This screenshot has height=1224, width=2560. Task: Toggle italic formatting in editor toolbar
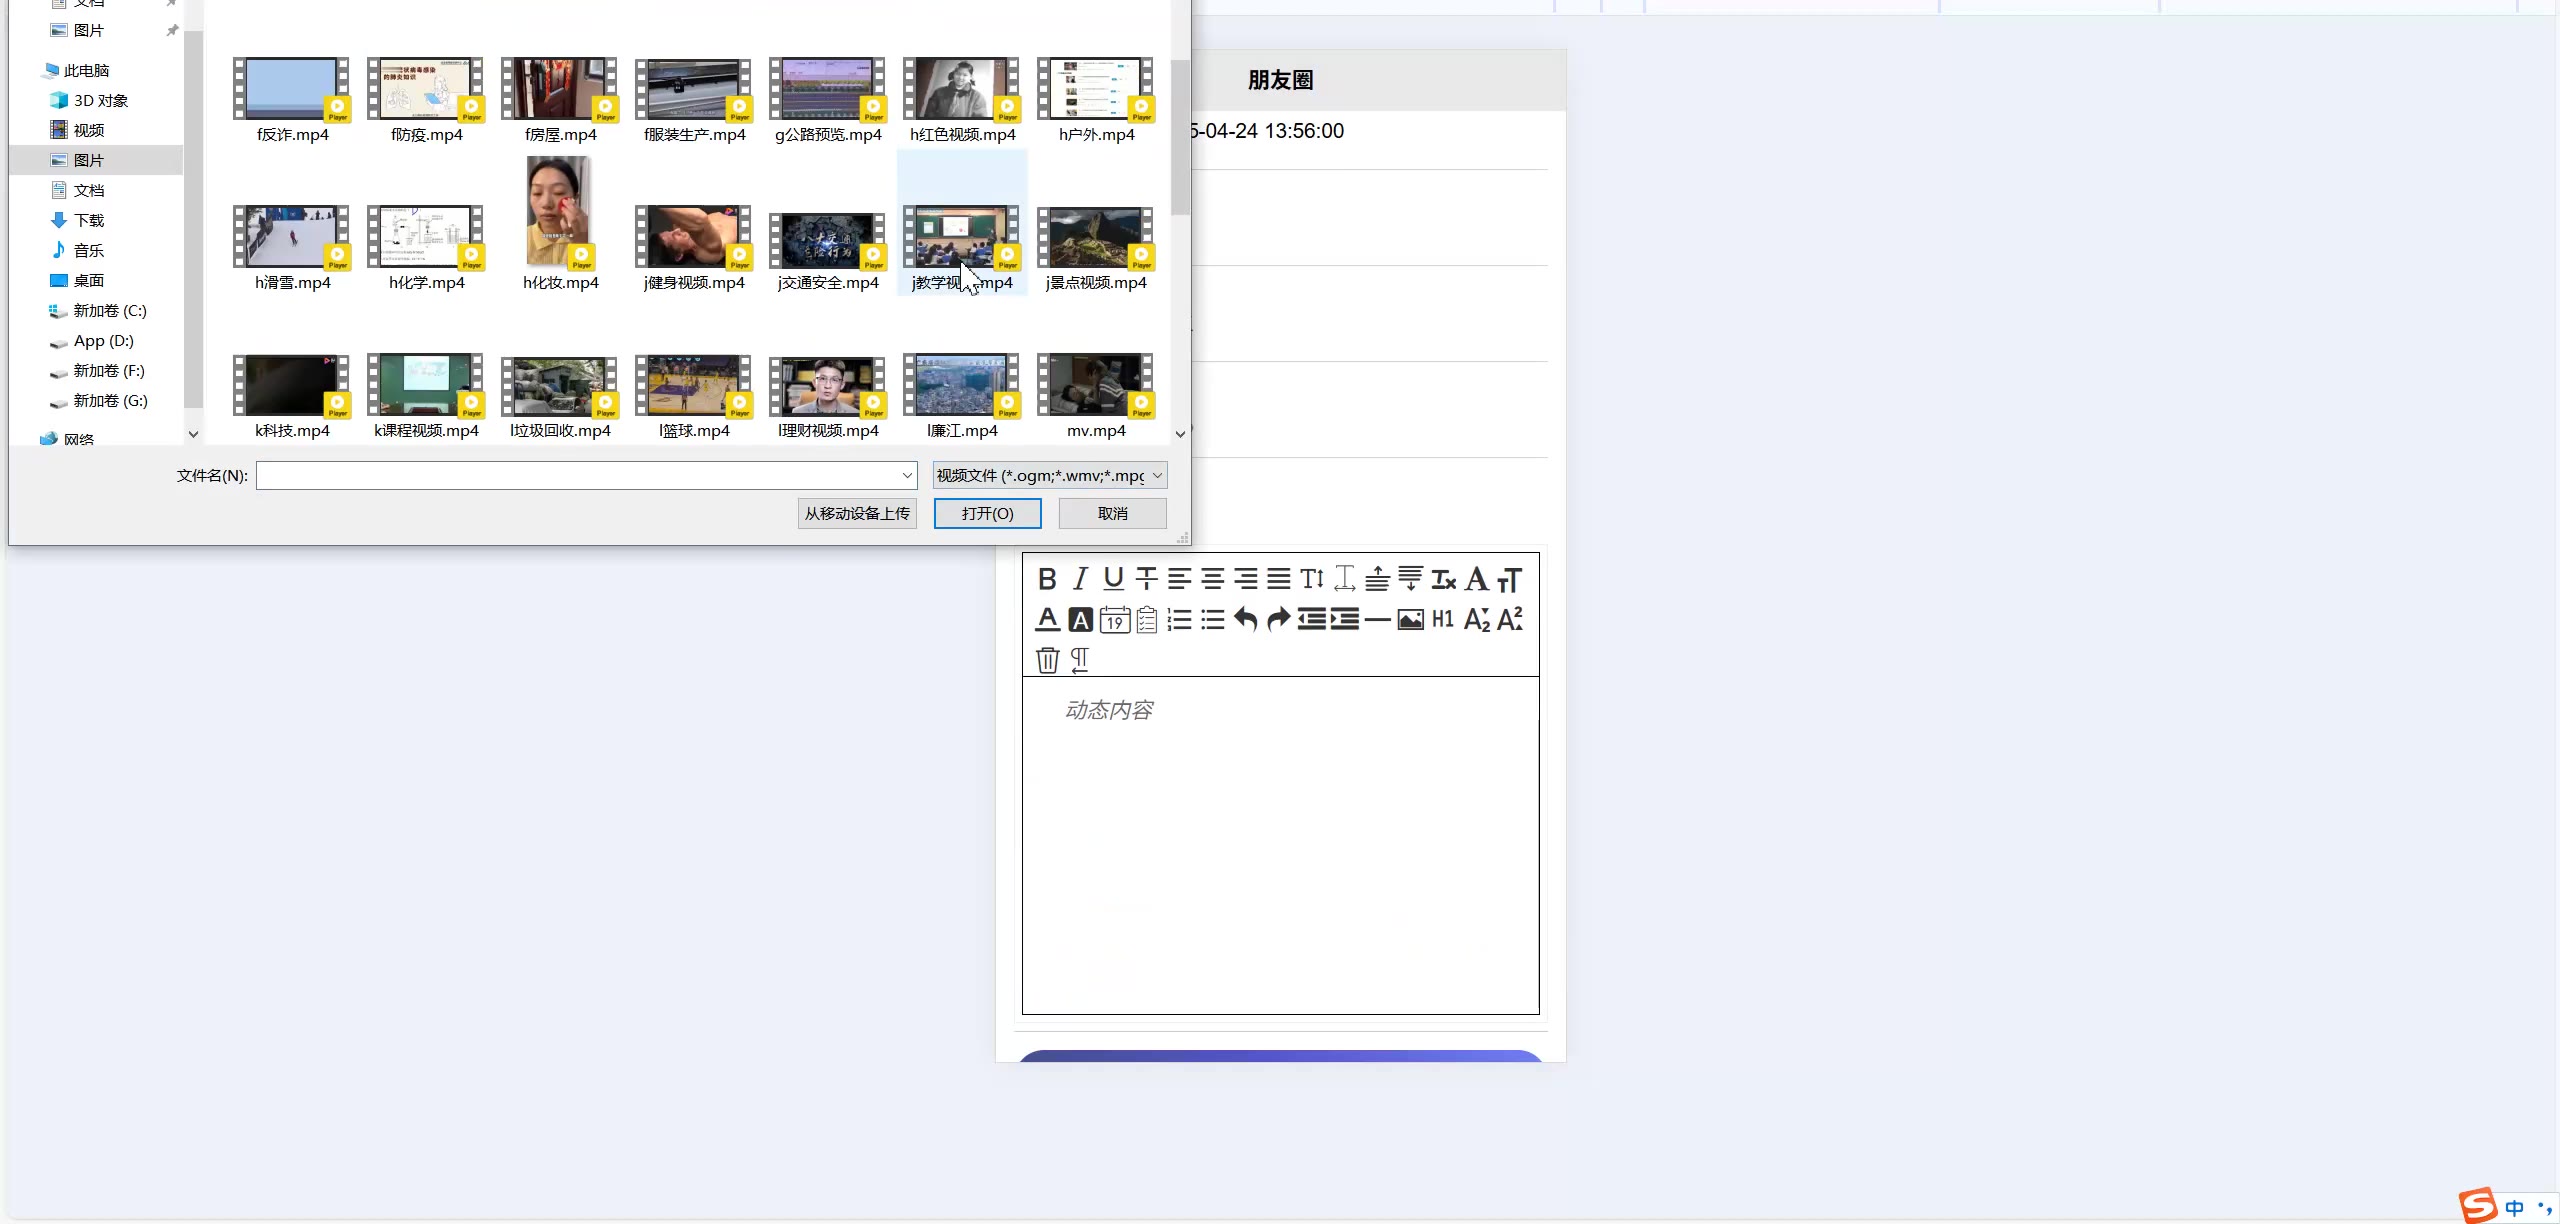[1080, 579]
